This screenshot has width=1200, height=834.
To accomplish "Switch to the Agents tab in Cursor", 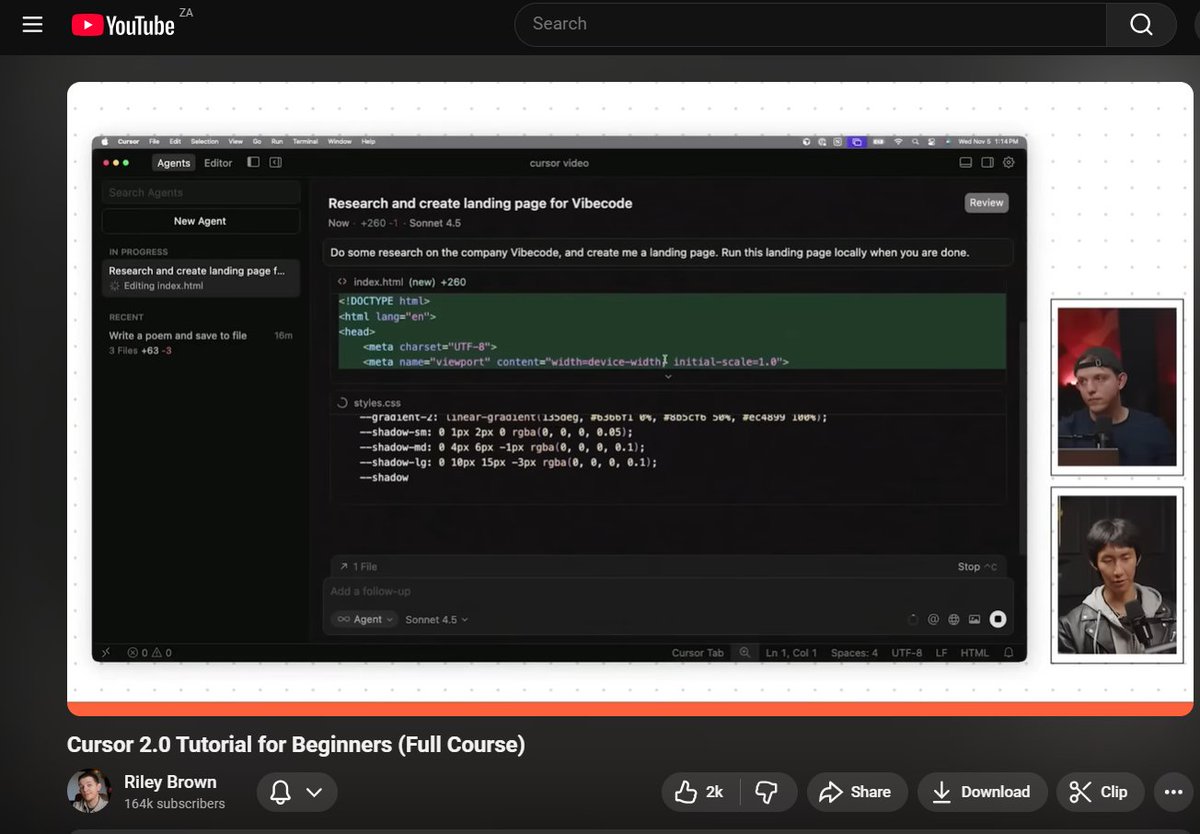I will click(173, 163).
